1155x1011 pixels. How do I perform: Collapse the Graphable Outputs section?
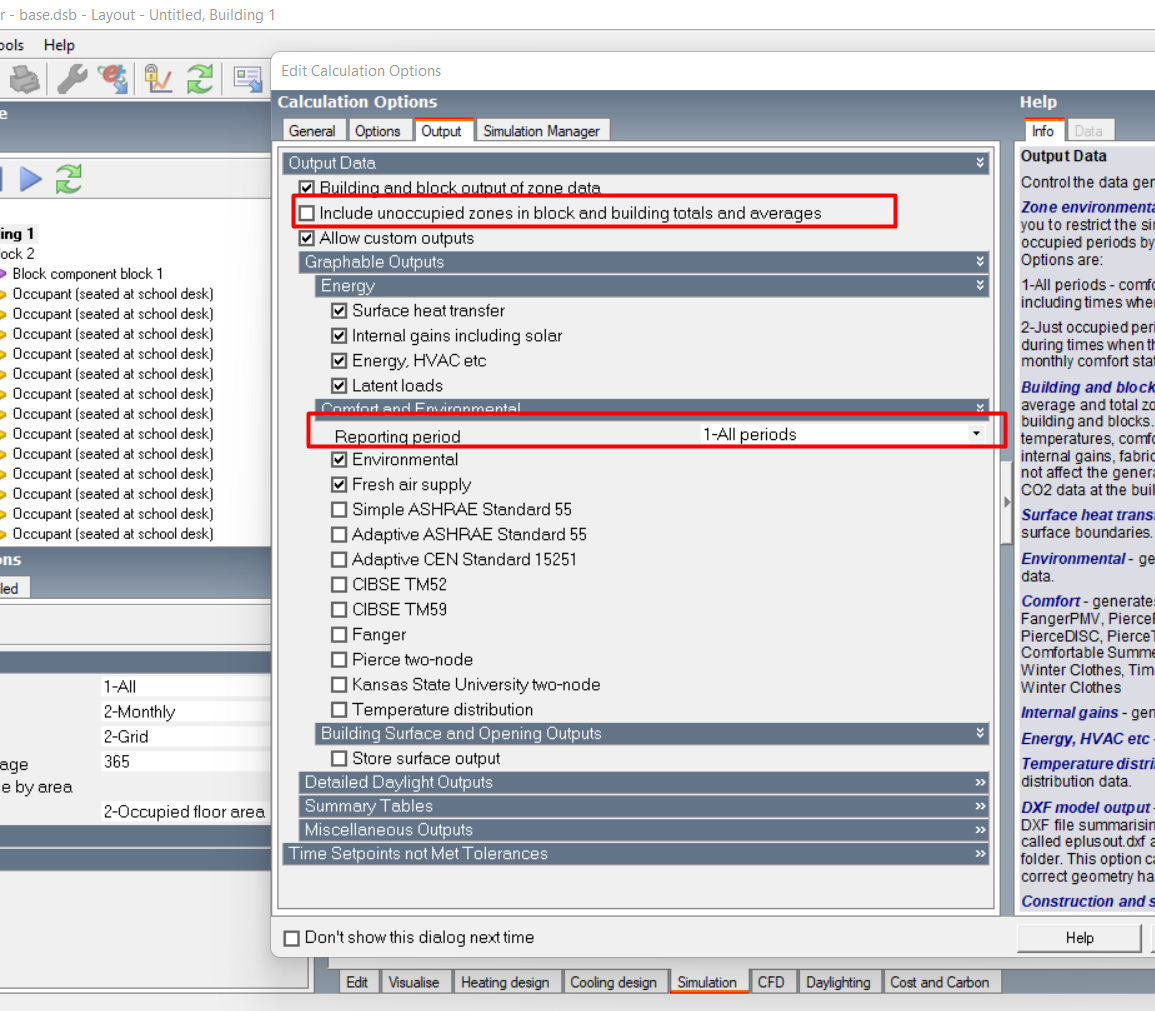[x=980, y=261]
